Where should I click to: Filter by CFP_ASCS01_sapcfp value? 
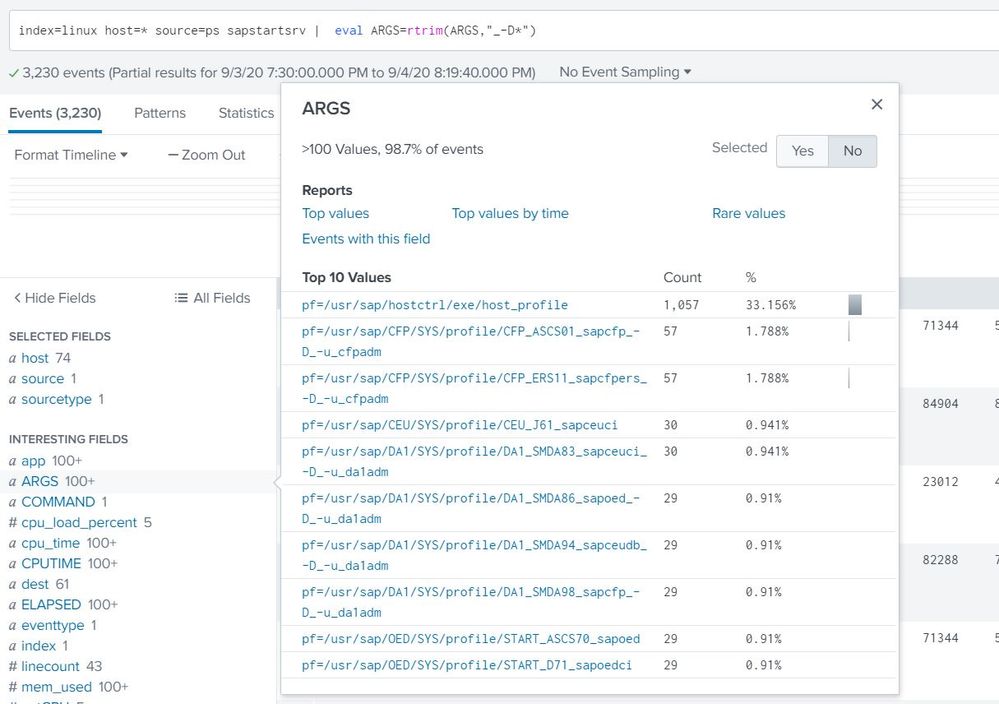471,341
